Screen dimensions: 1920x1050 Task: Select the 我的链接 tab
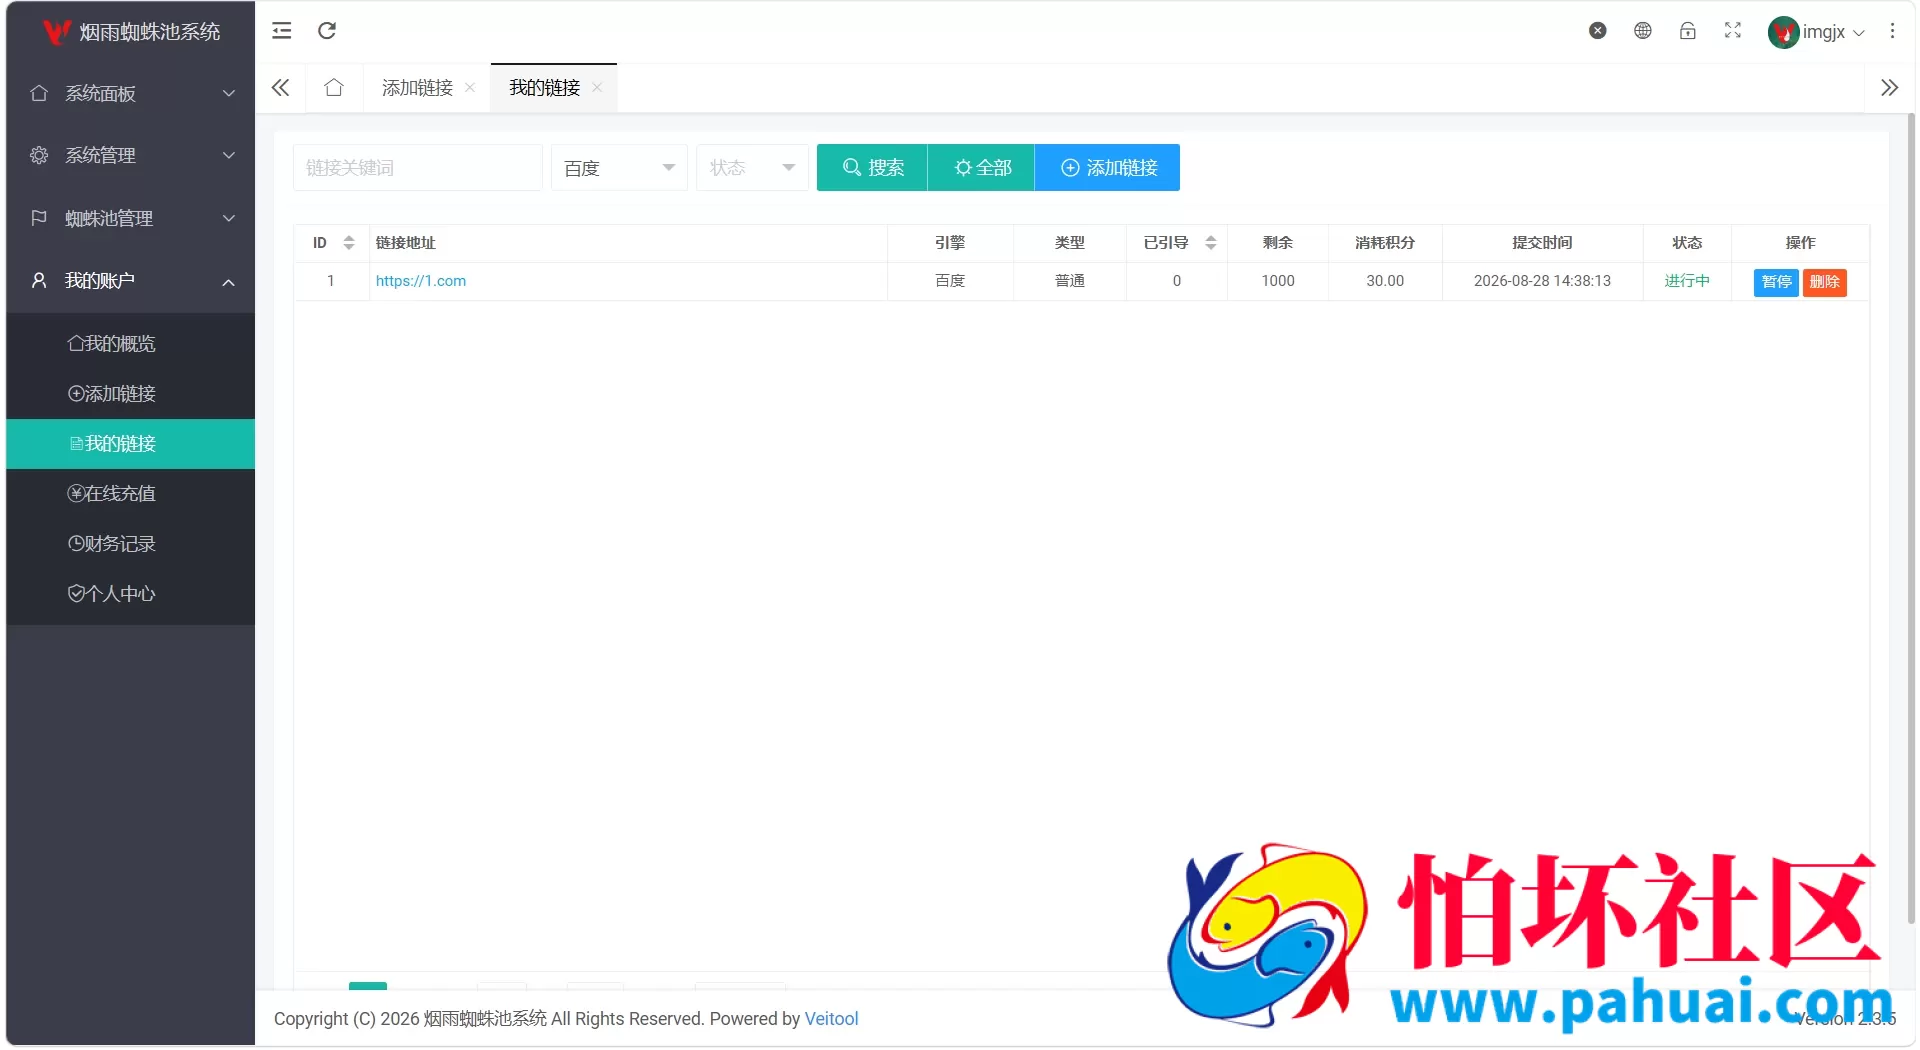click(544, 88)
